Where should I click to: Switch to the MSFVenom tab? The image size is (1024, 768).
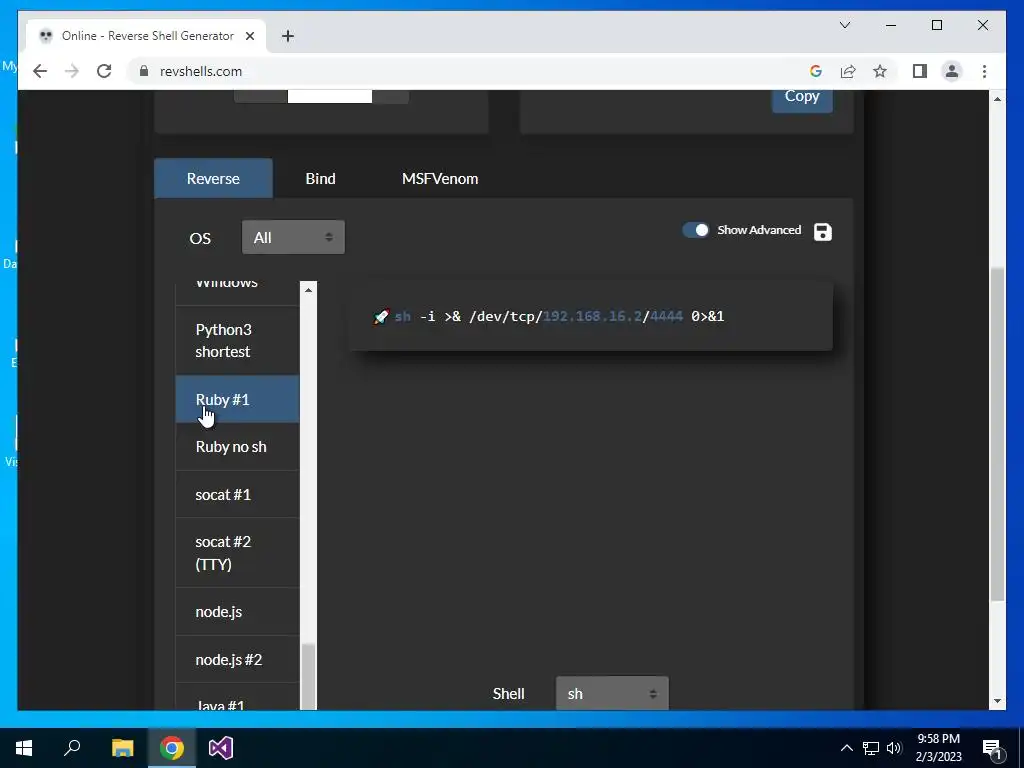point(440,178)
